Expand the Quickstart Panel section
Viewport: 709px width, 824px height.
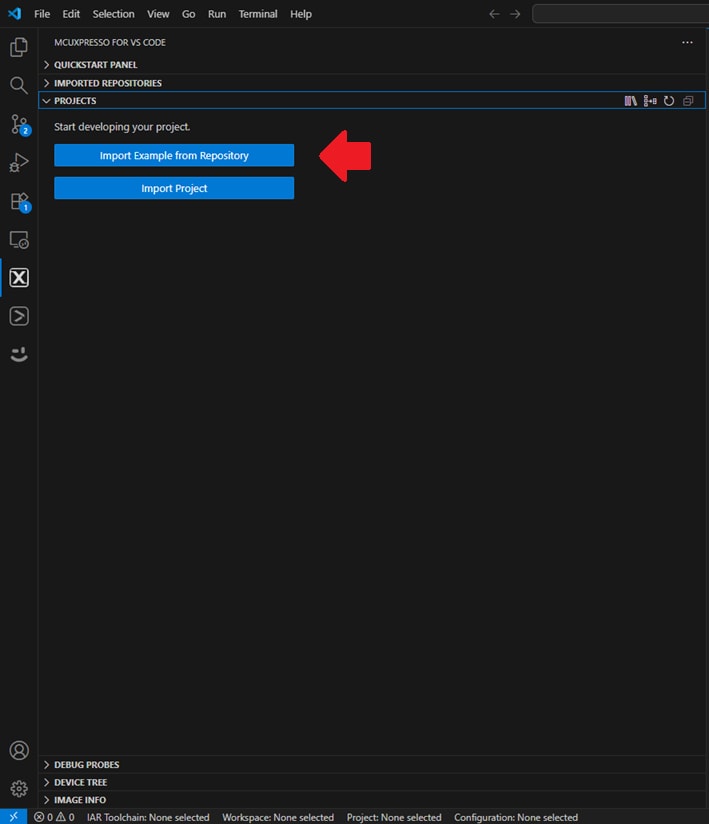pos(372,65)
